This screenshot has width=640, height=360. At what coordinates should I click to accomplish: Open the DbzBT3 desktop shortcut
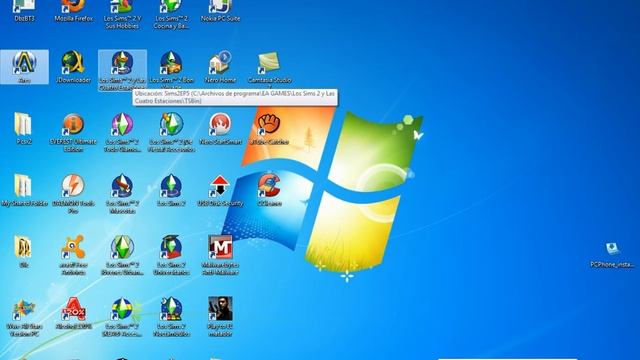[24, 10]
